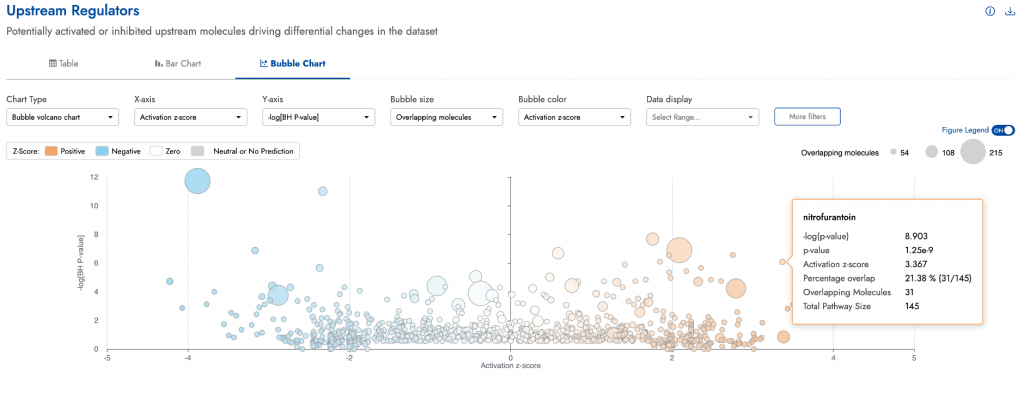Switch to the Table tab
The image size is (1024, 398).
click(64, 63)
